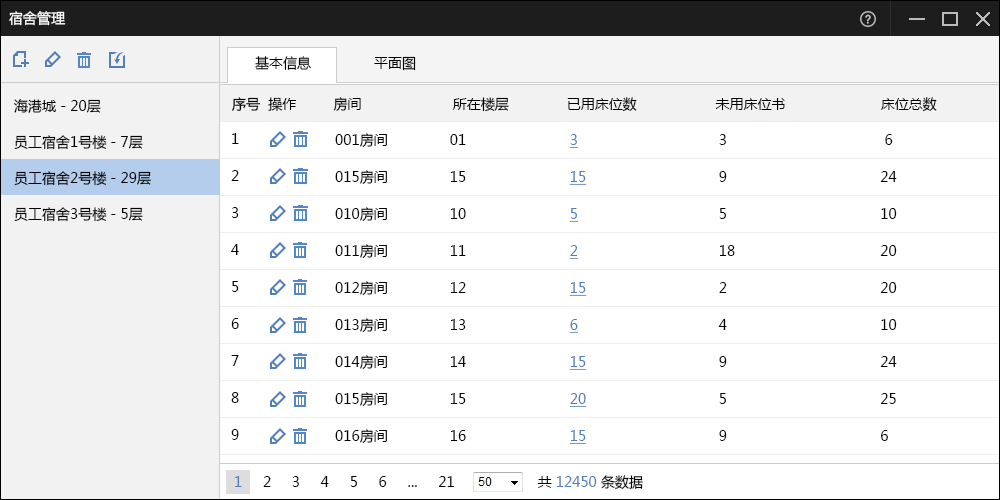Screen dimensions: 1000x500
Task: Switch to the 平面图 tab
Action: tap(395, 63)
